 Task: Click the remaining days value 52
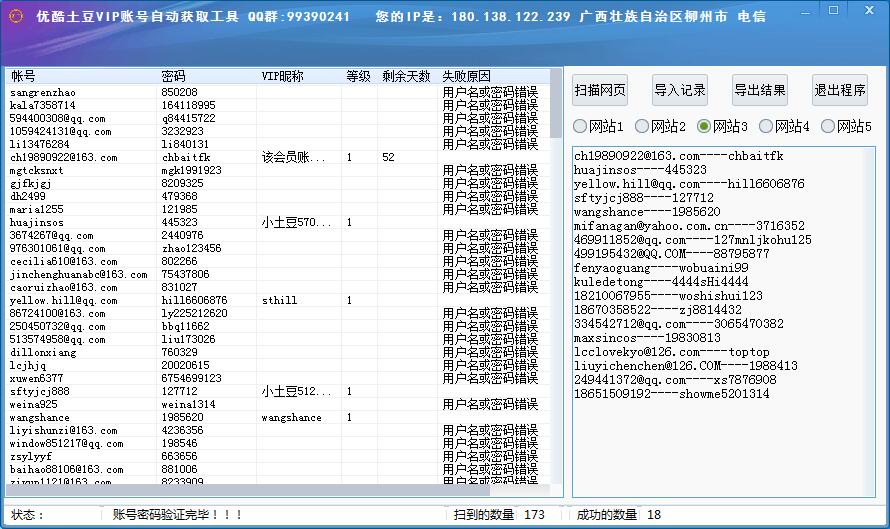point(388,157)
